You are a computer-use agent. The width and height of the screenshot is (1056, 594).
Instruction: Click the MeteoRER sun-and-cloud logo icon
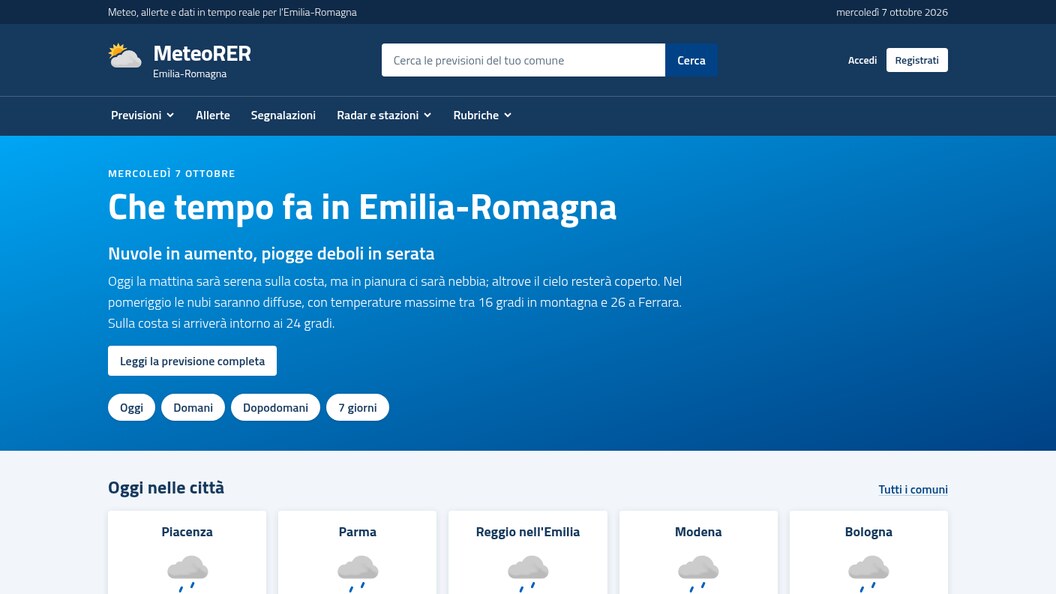coord(125,56)
